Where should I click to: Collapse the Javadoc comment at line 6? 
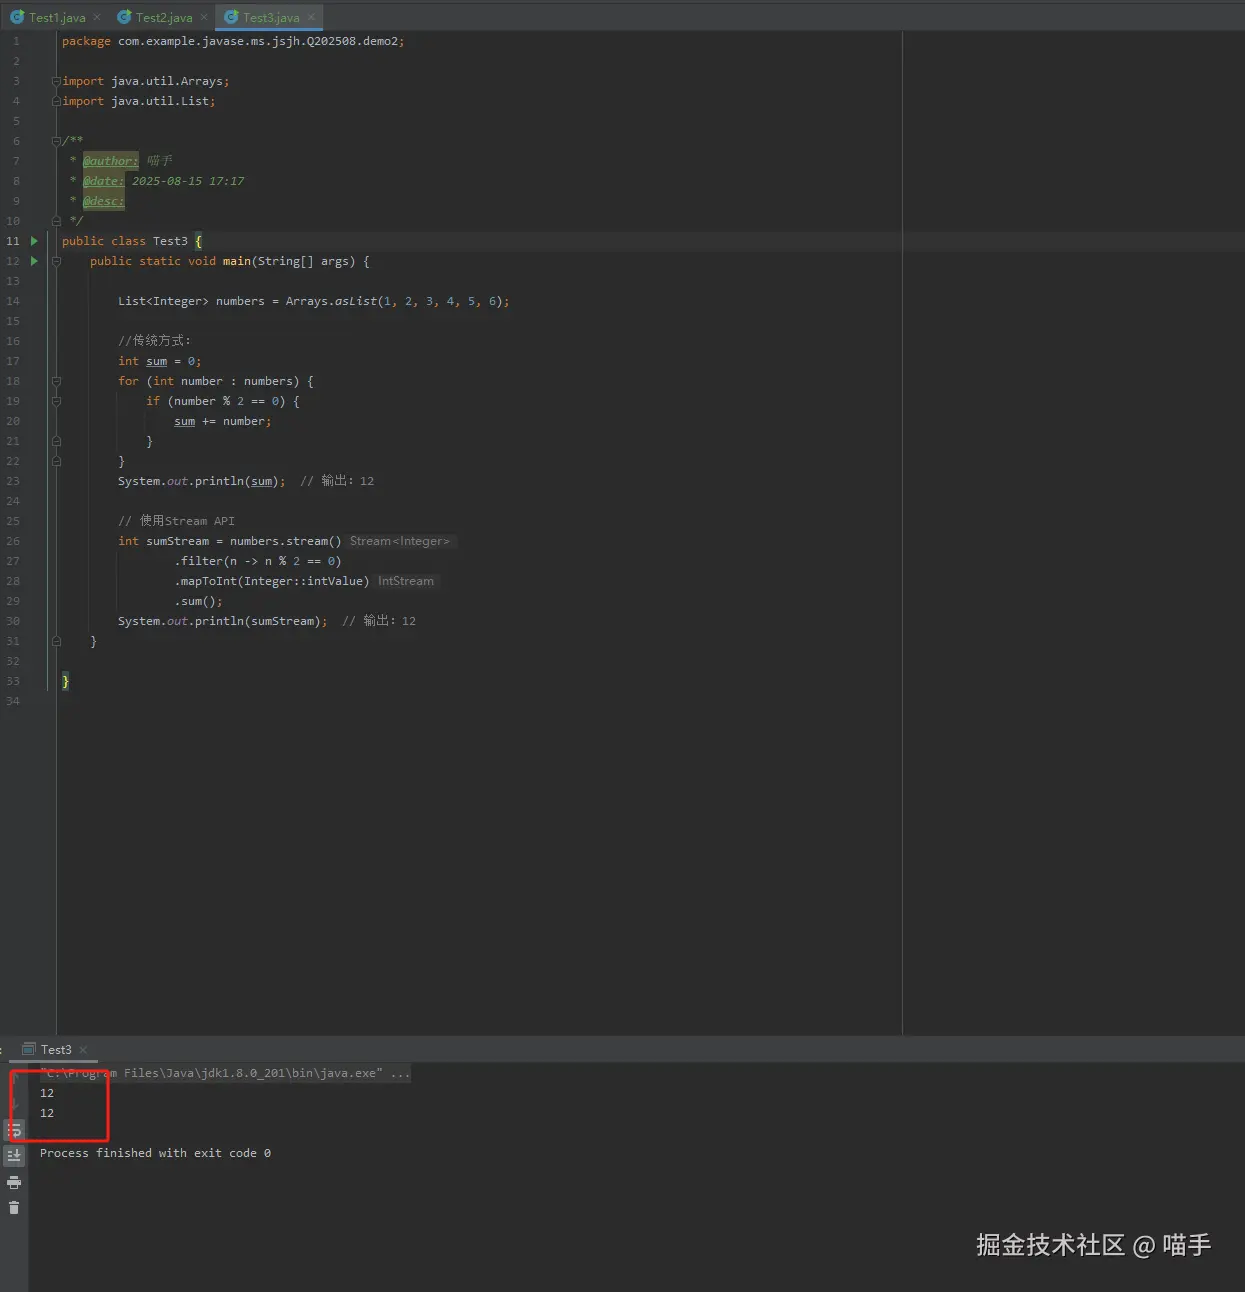pyautogui.click(x=56, y=141)
